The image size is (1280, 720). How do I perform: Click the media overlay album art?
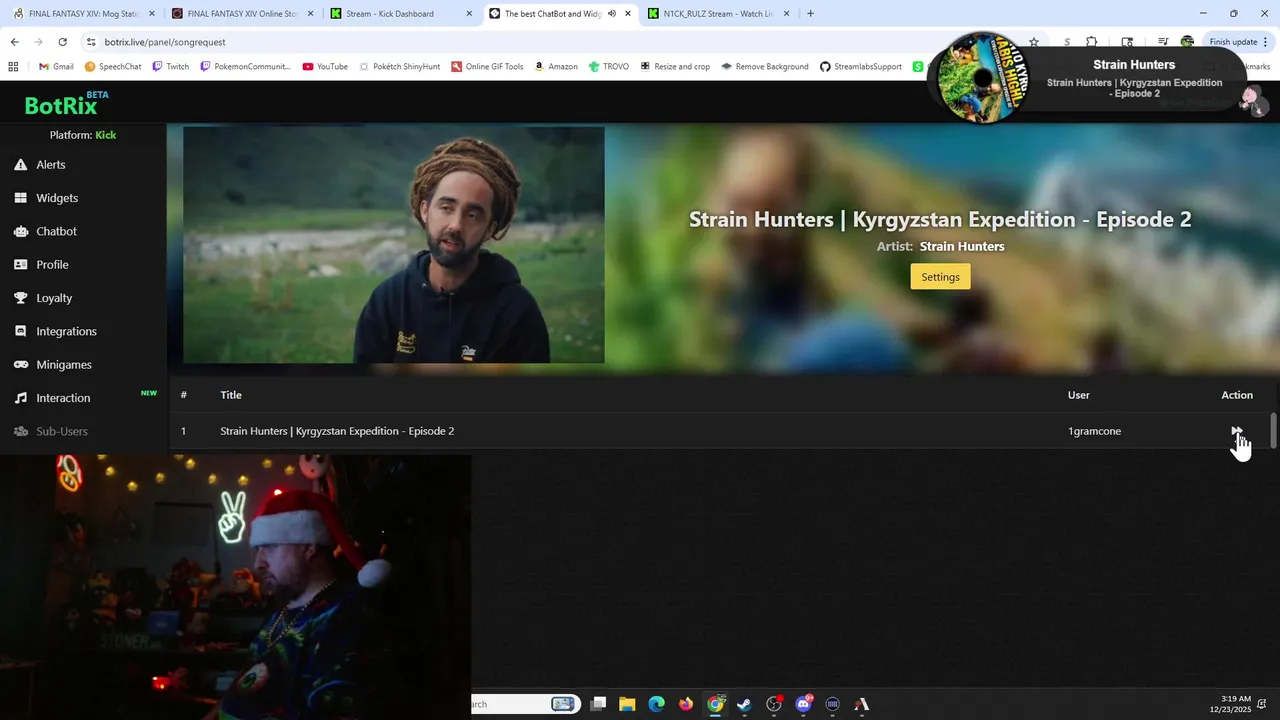(x=983, y=80)
